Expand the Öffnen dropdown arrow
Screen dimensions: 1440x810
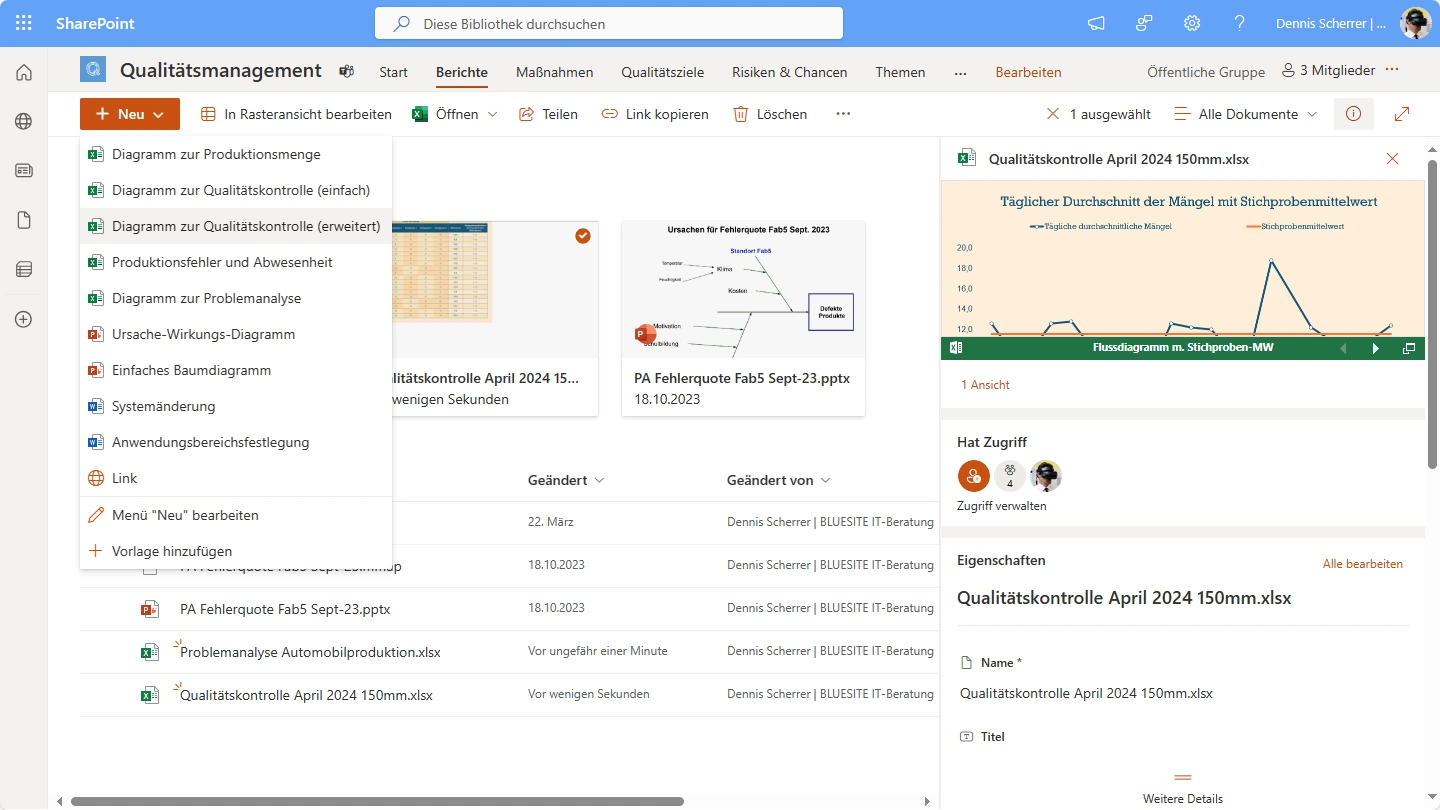click(x=492, y=114)
